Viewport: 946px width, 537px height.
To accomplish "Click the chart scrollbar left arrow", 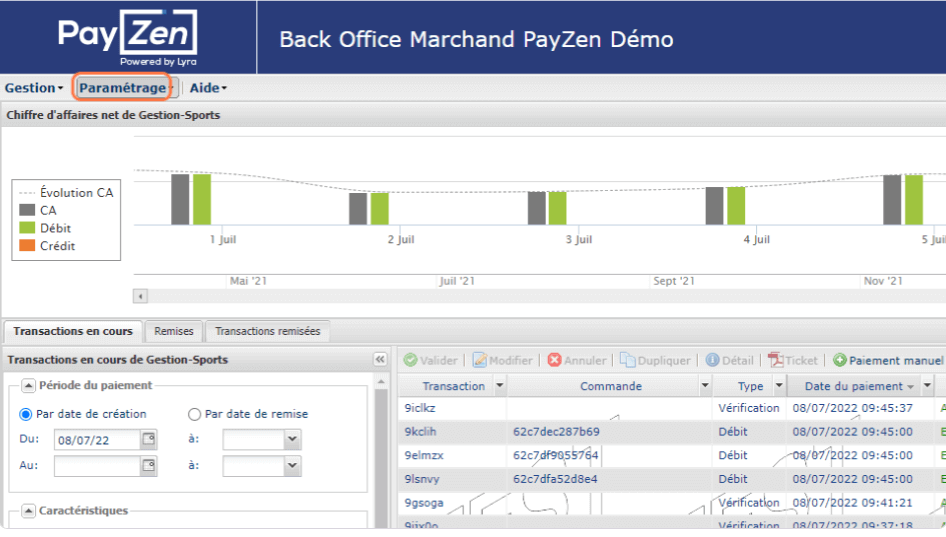I will pyautogui.click(x=141, y=296).
